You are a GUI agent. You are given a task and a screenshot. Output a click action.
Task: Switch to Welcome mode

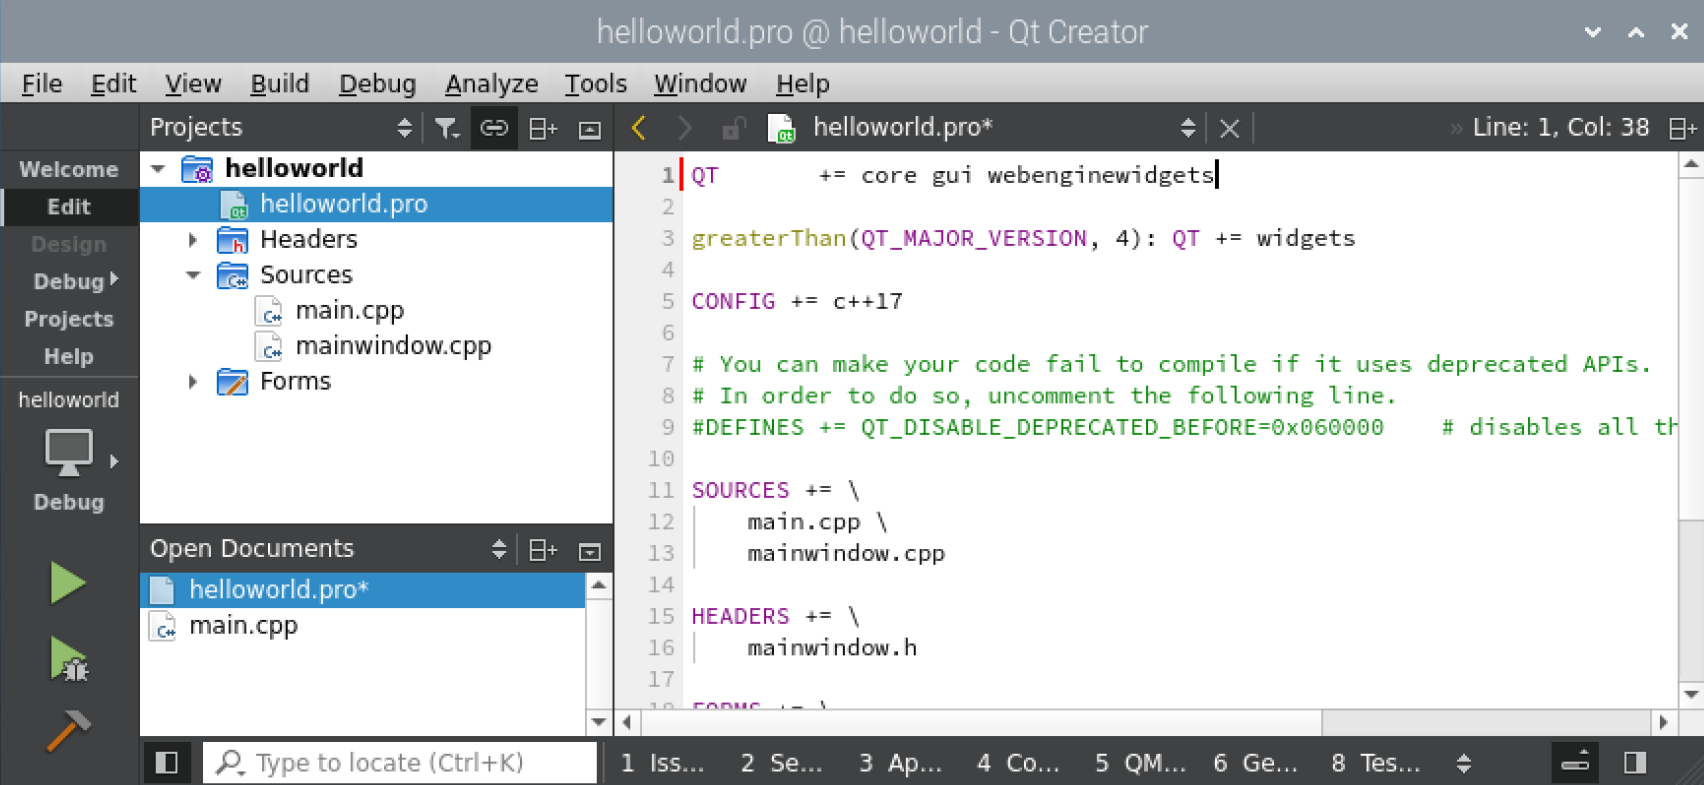click(69, 170)
